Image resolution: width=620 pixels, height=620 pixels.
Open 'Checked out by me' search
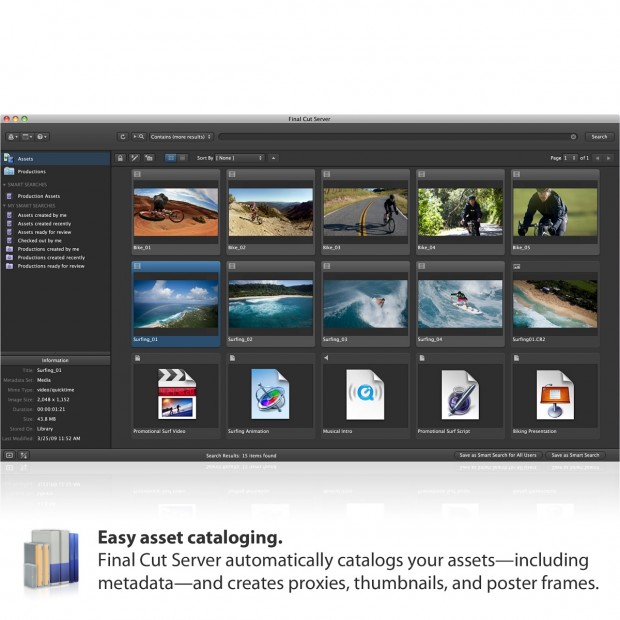39,240
